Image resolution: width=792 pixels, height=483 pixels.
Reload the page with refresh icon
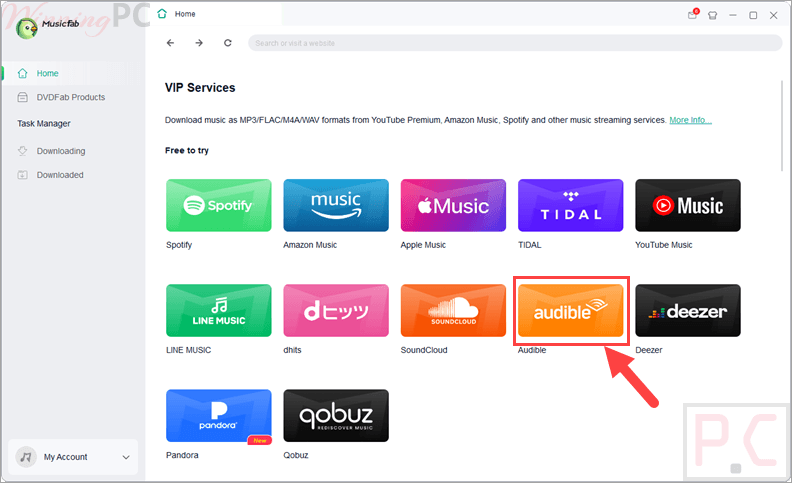coord(228,43)
